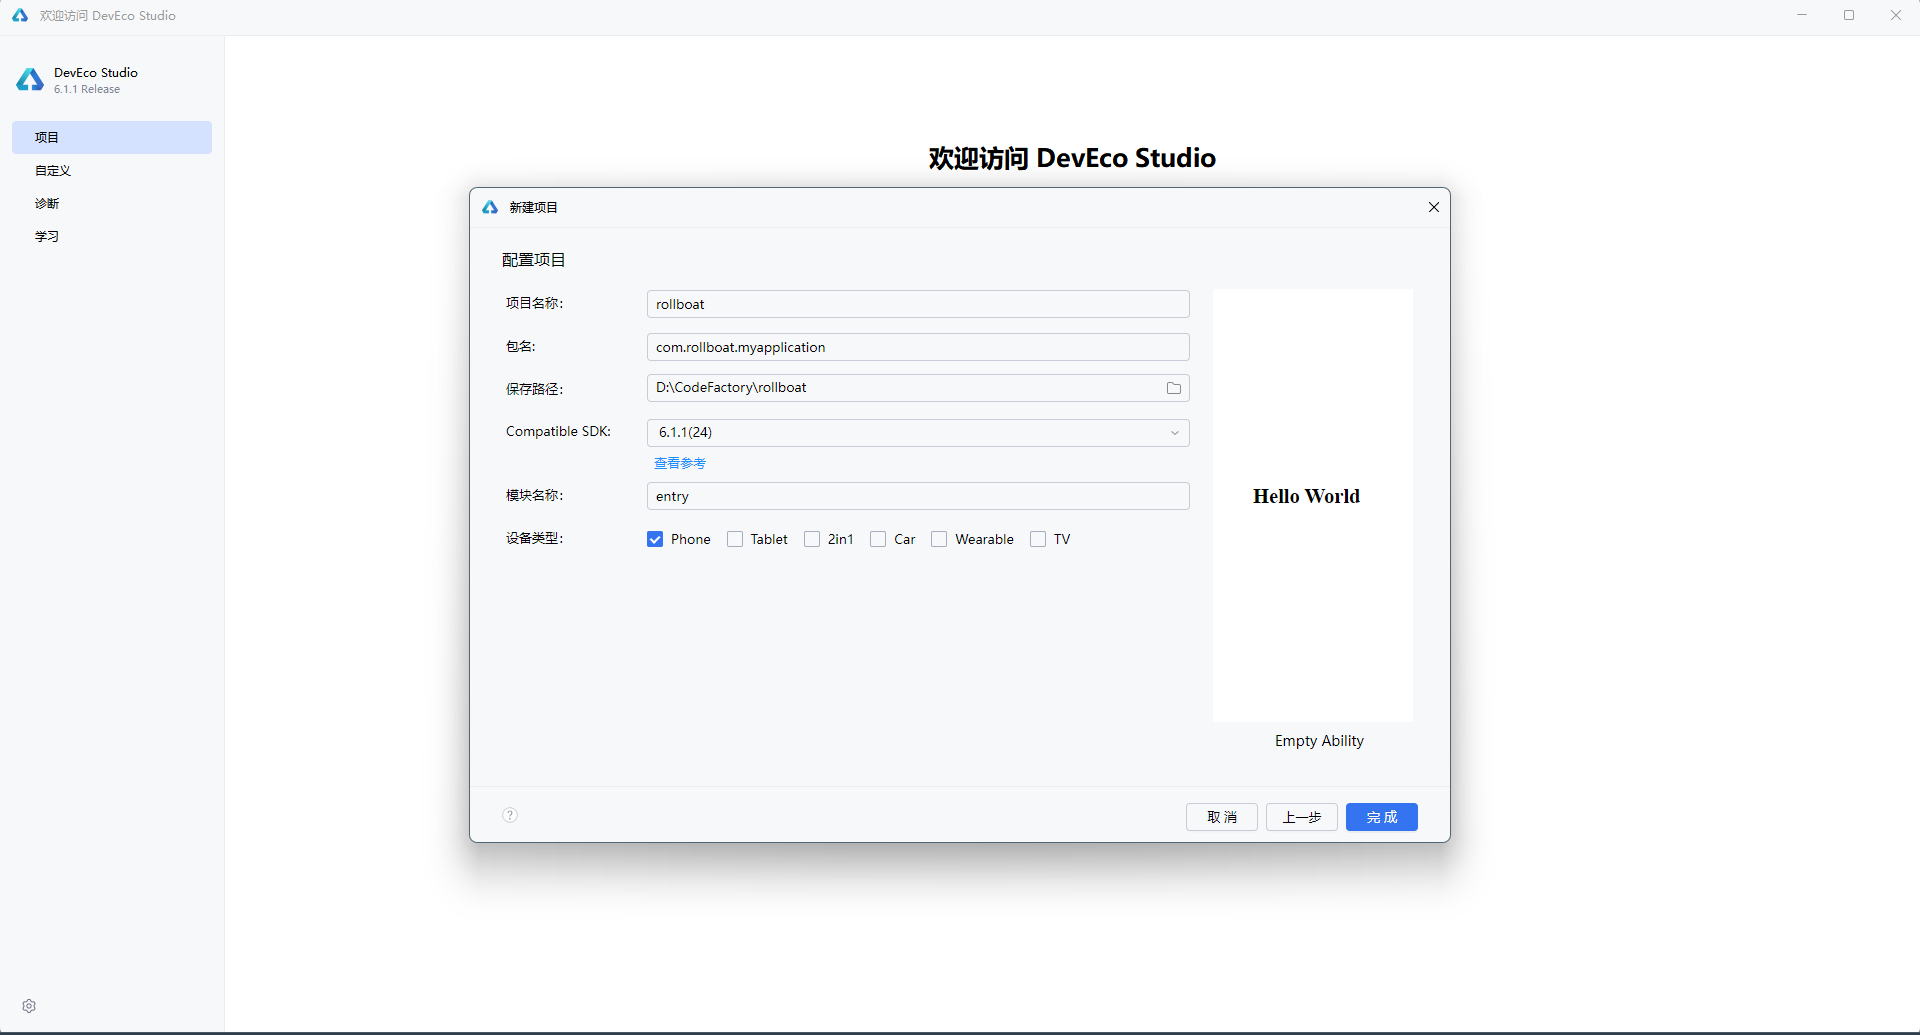Click the Empty Ability template preview
The width and height of the screenshot is (1920, 1035).
coord(1313,506)
